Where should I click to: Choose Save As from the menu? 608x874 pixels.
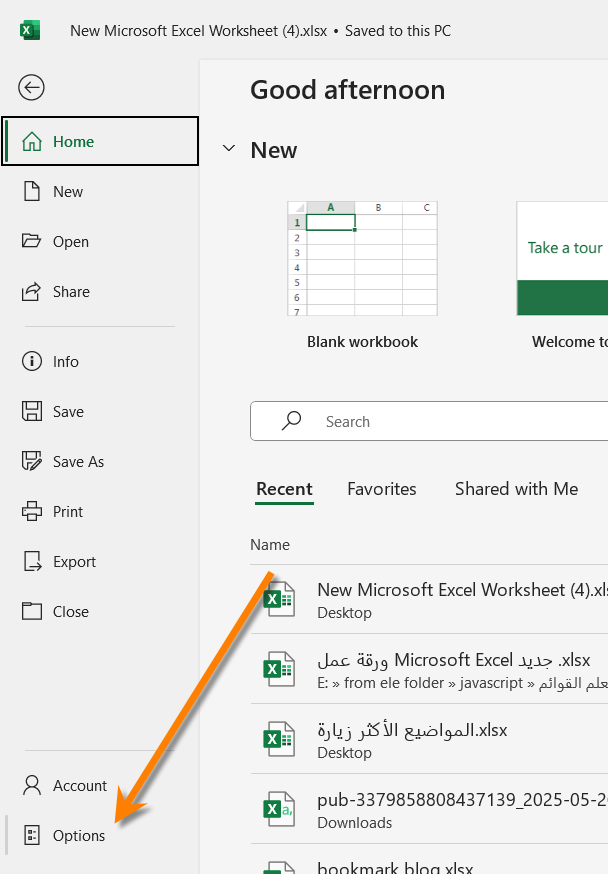[100, 462]
